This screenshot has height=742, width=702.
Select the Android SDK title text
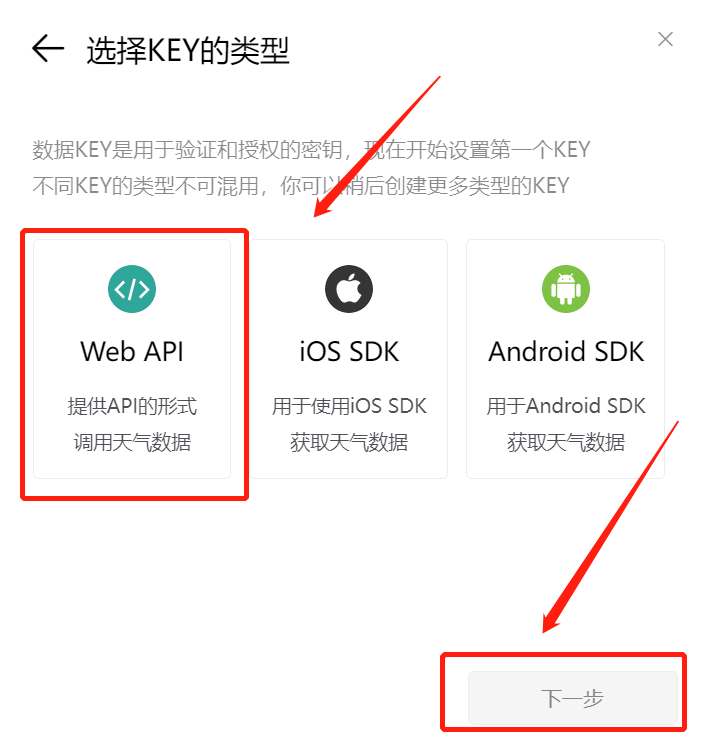(x=566, y=352)
